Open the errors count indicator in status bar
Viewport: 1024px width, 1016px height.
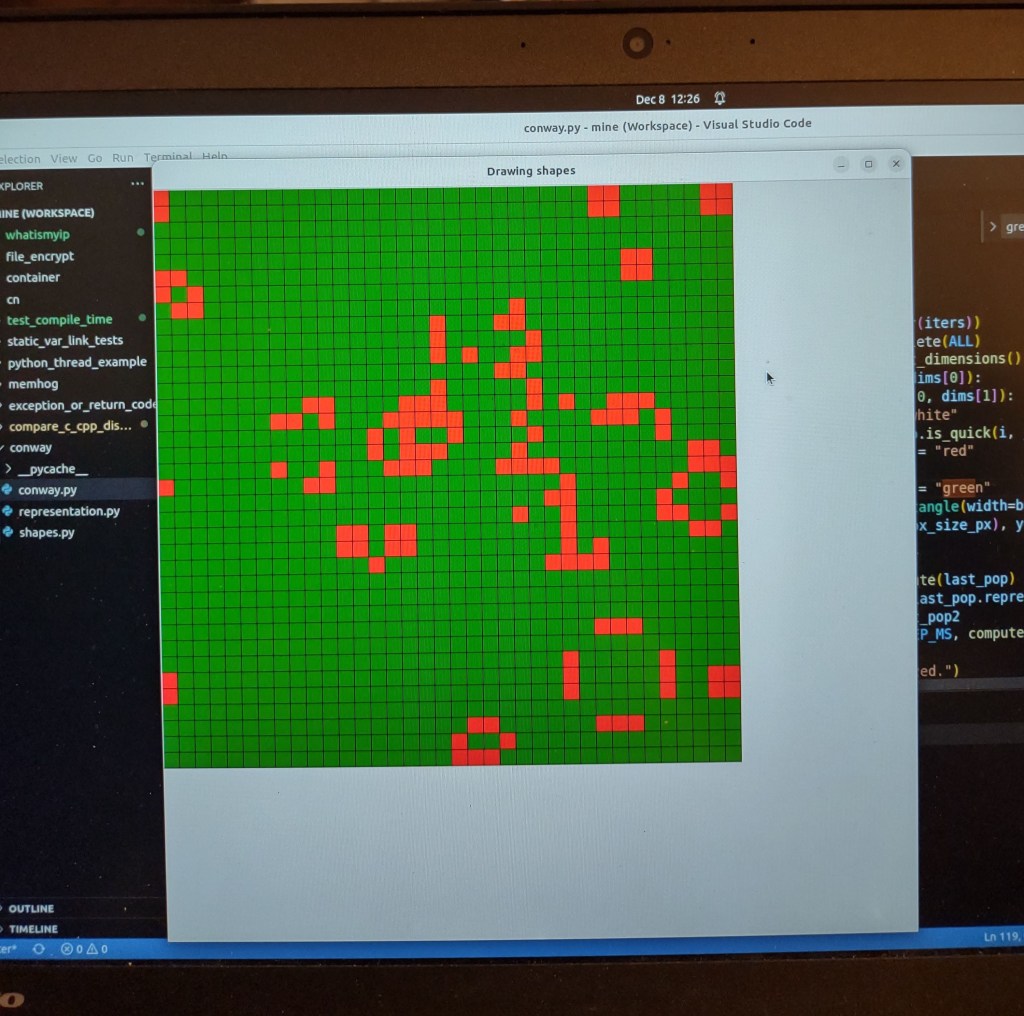click(x=72, y=948)
